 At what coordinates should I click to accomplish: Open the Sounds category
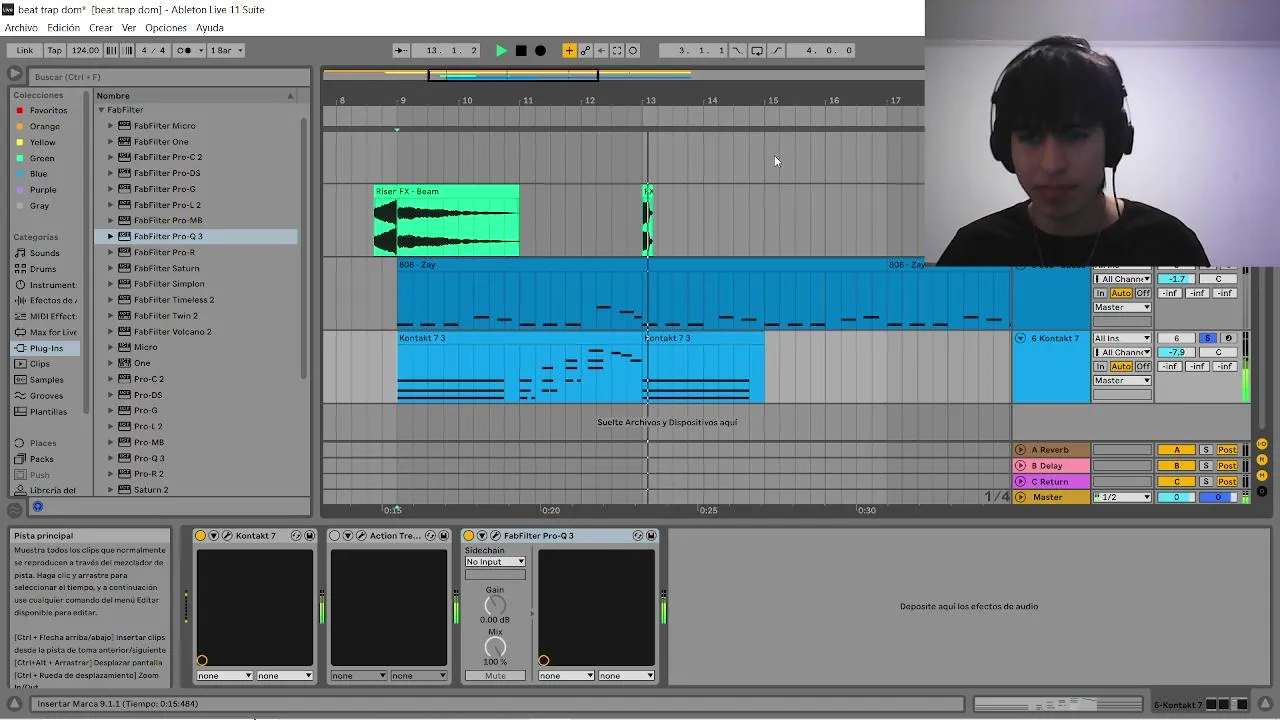tap(44, 253)
